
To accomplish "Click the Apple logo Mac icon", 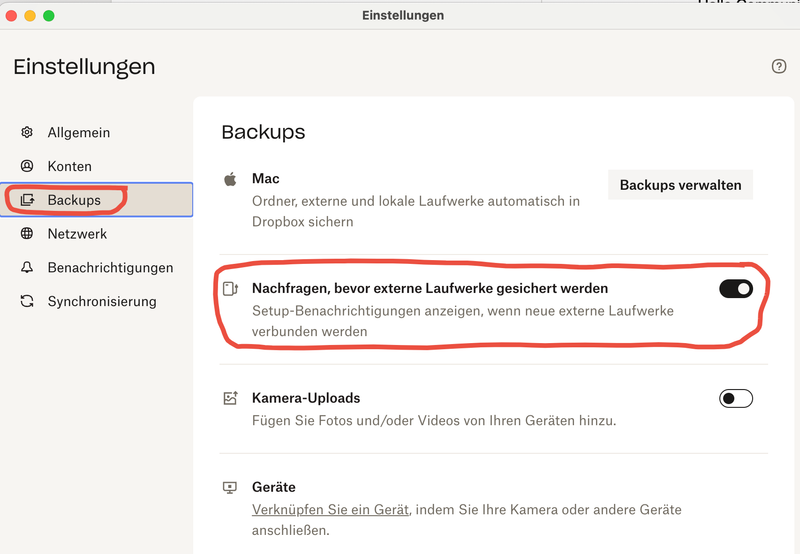I will click(x=230, y=179).
